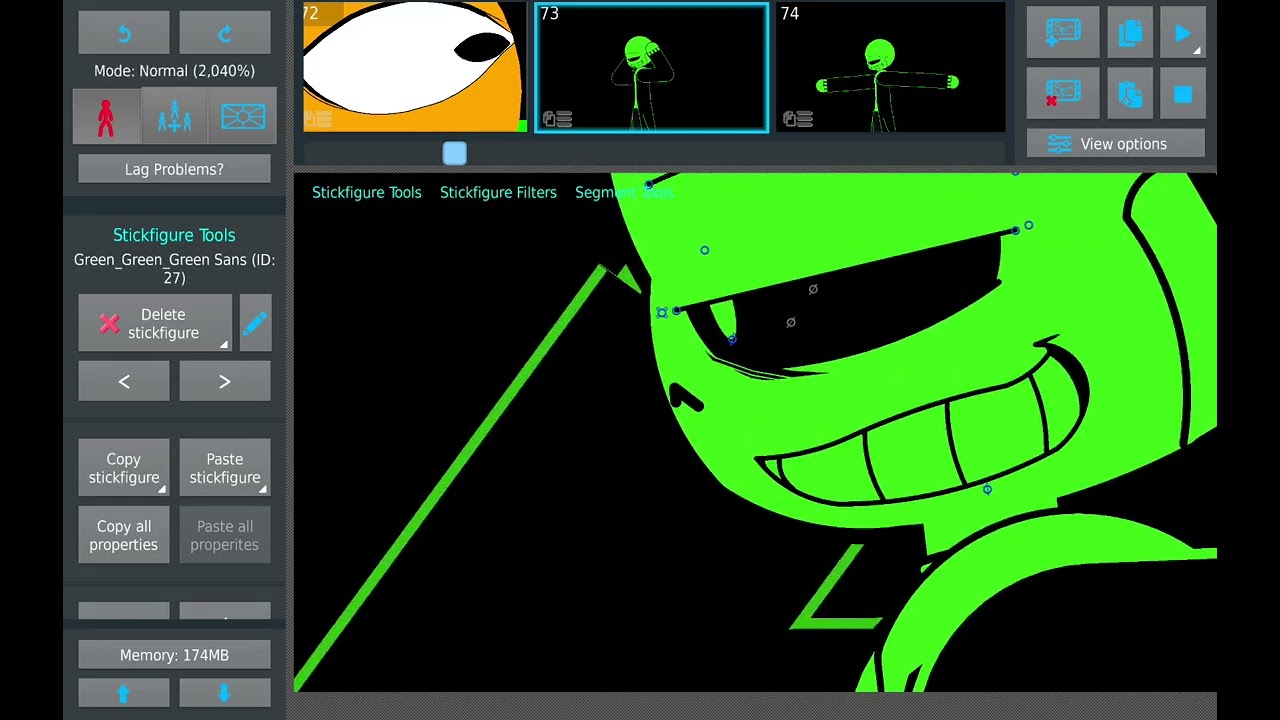Open frame 74 options icon
Viewport: 1280px width, 720px height.
(798, 119)
